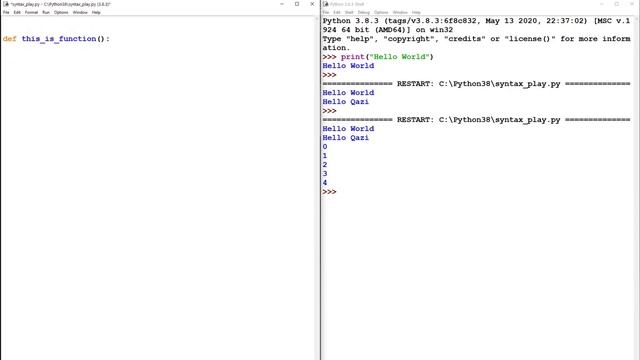Open the Format menu in the editor
The image size is (640, 360).
click(x=31, y=13)
